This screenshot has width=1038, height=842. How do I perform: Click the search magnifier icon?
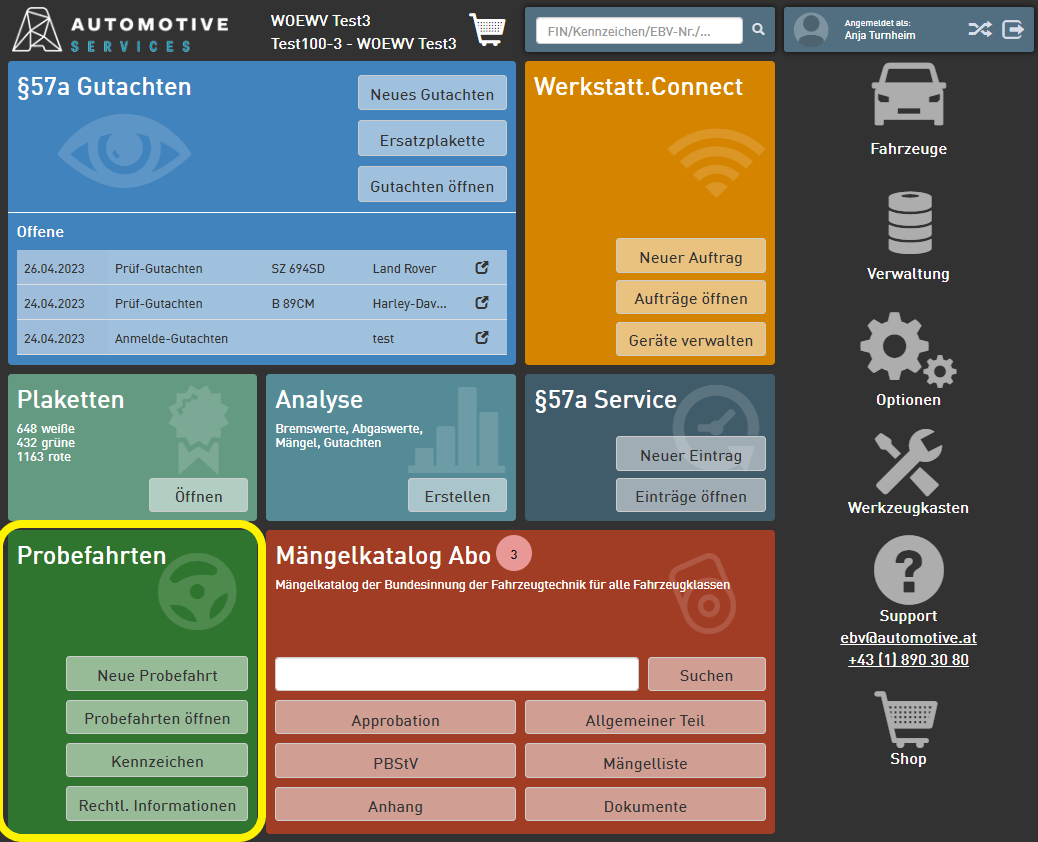758,30
